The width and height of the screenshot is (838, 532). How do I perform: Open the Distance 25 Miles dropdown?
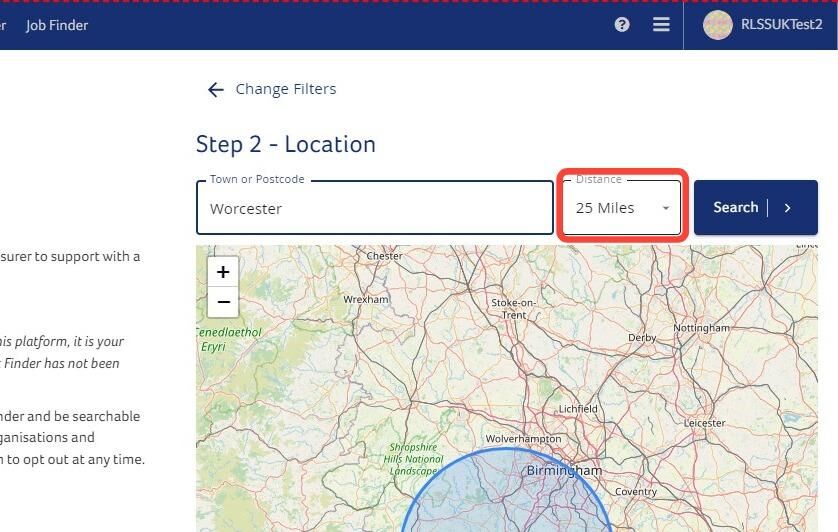tap(622, 207)
